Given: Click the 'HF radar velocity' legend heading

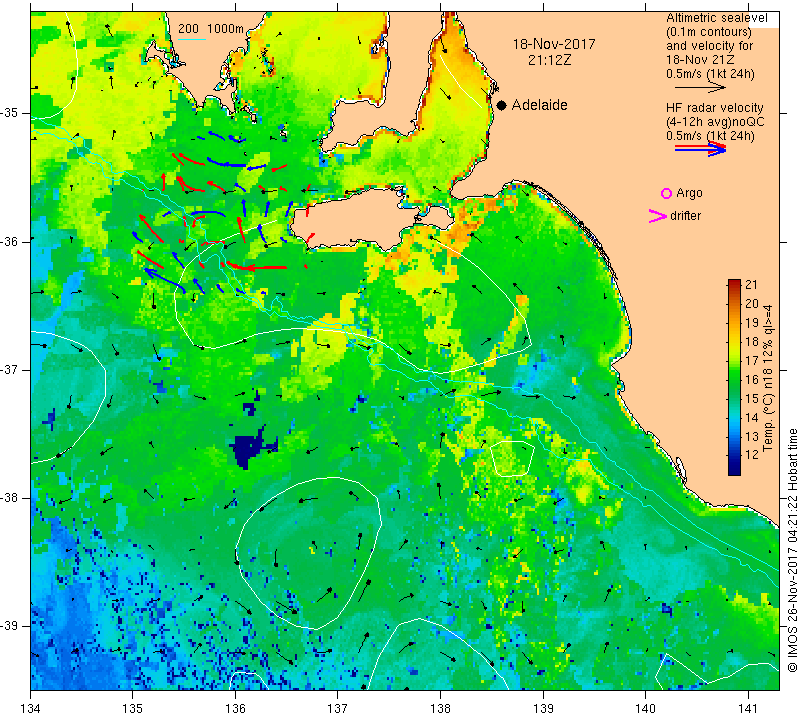Looking at the screenshot, I should 714,108.
